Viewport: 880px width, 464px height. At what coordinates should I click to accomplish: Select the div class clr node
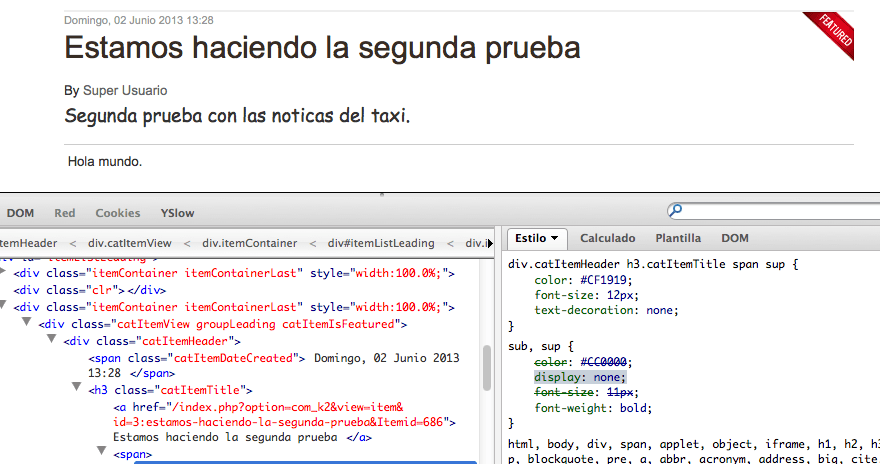tap(90, 291)
